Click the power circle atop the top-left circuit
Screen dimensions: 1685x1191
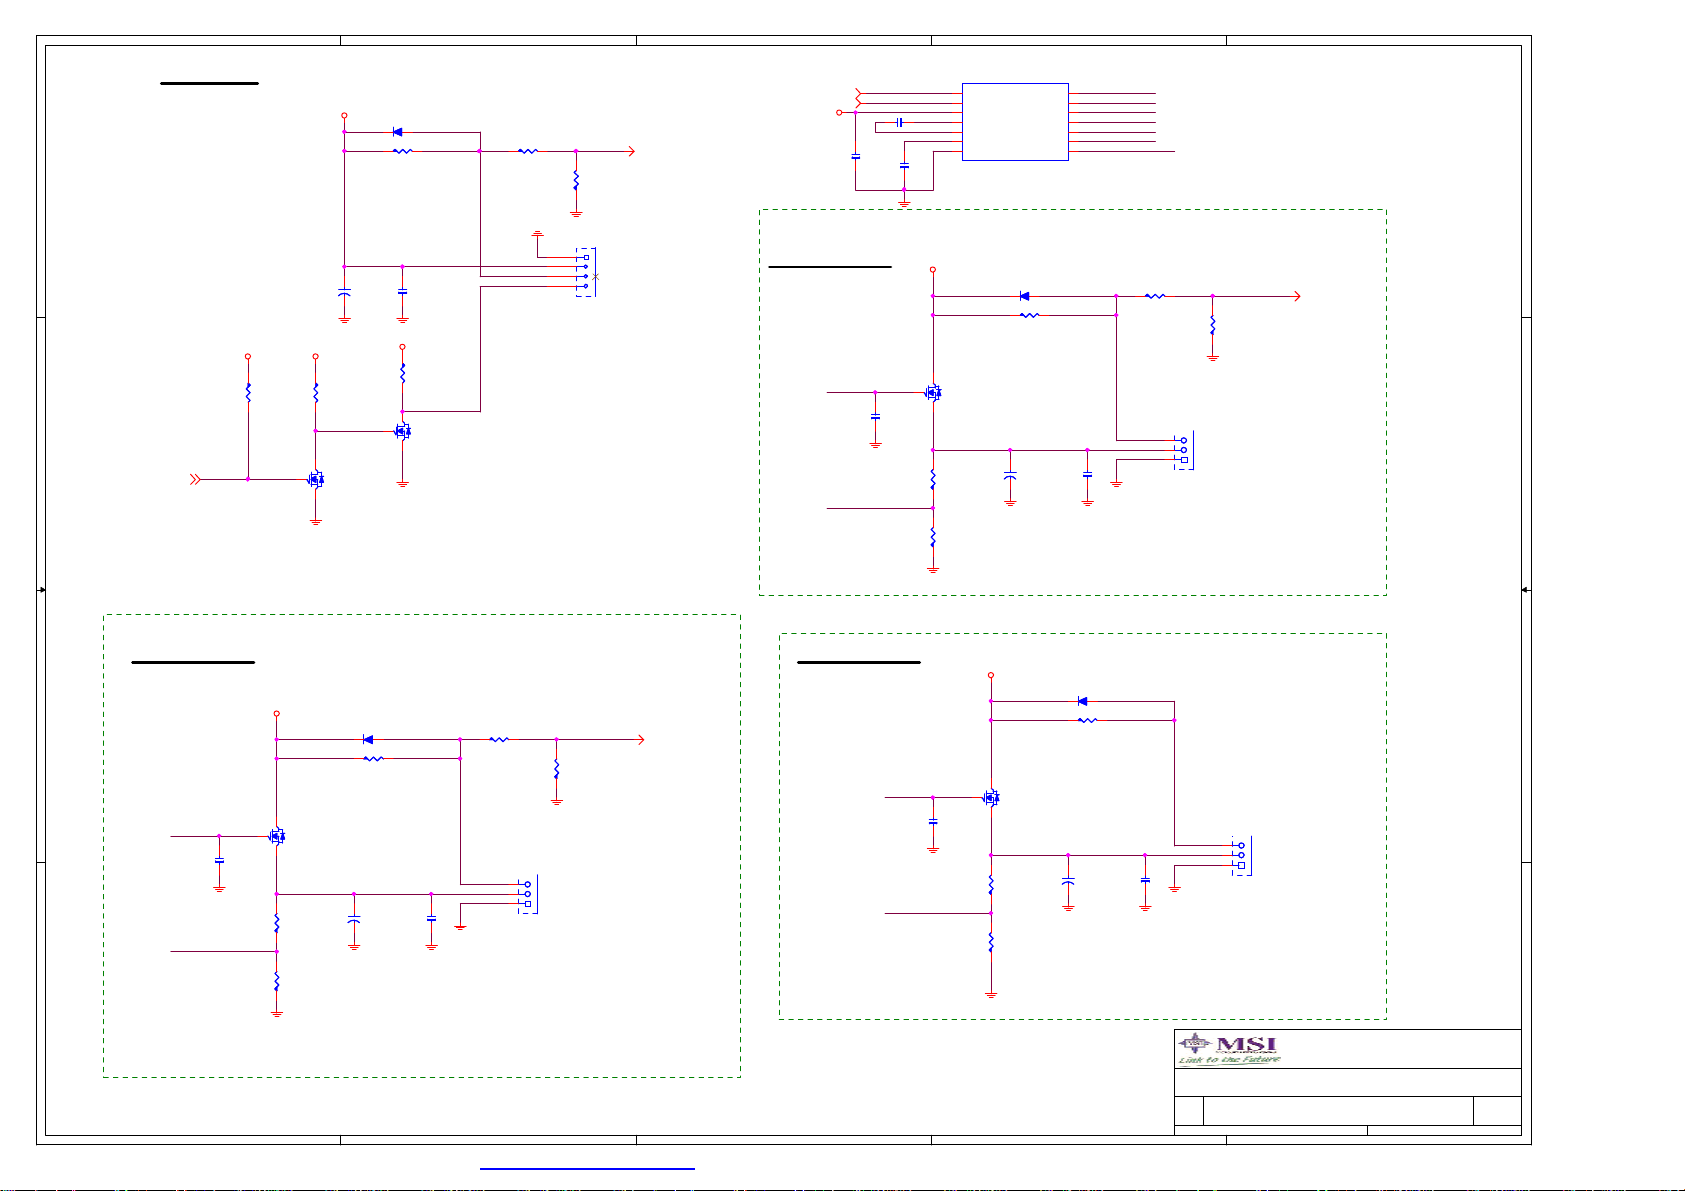point(344,116)
